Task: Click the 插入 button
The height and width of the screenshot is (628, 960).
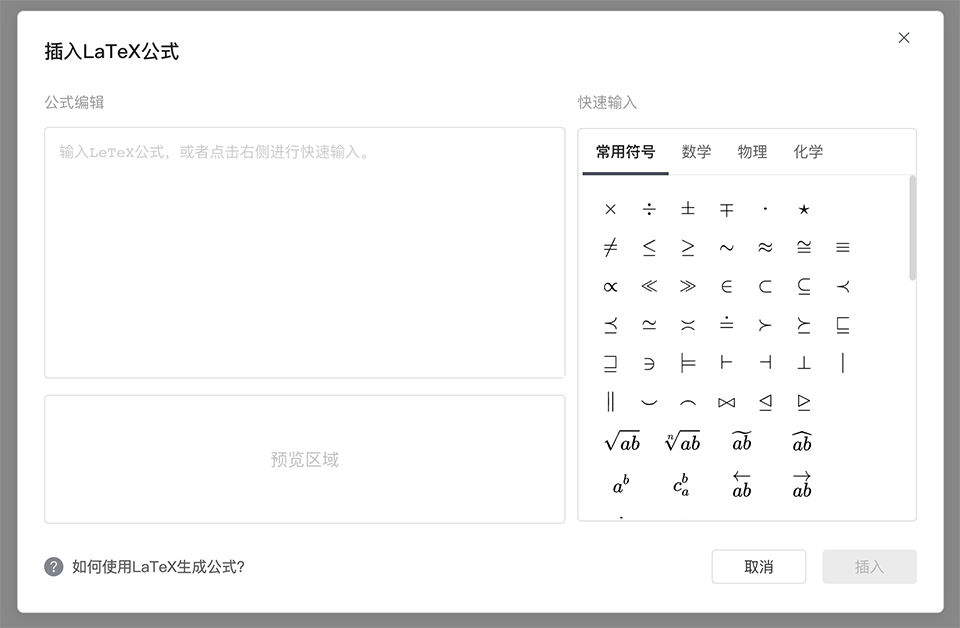Action: pyautogui.click(x=869, y=567)
